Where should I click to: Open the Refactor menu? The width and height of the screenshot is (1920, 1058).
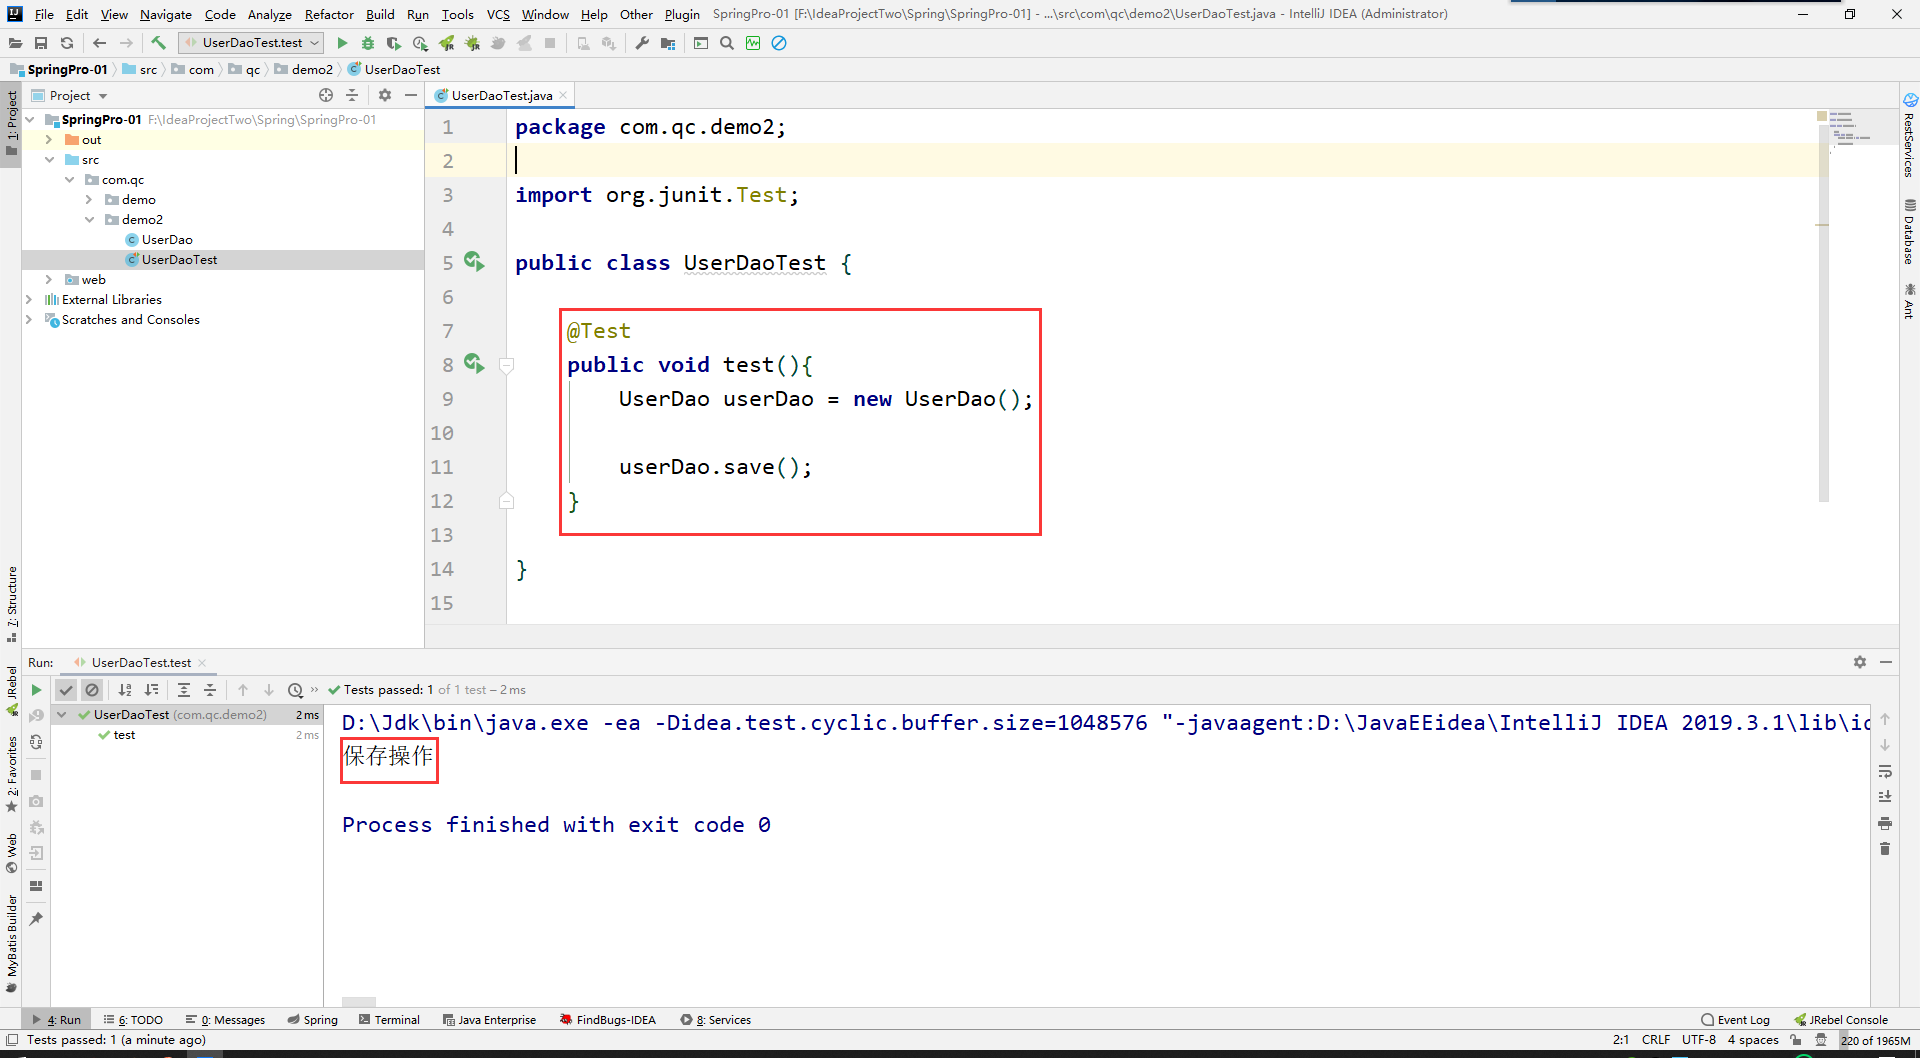[329, 14]
